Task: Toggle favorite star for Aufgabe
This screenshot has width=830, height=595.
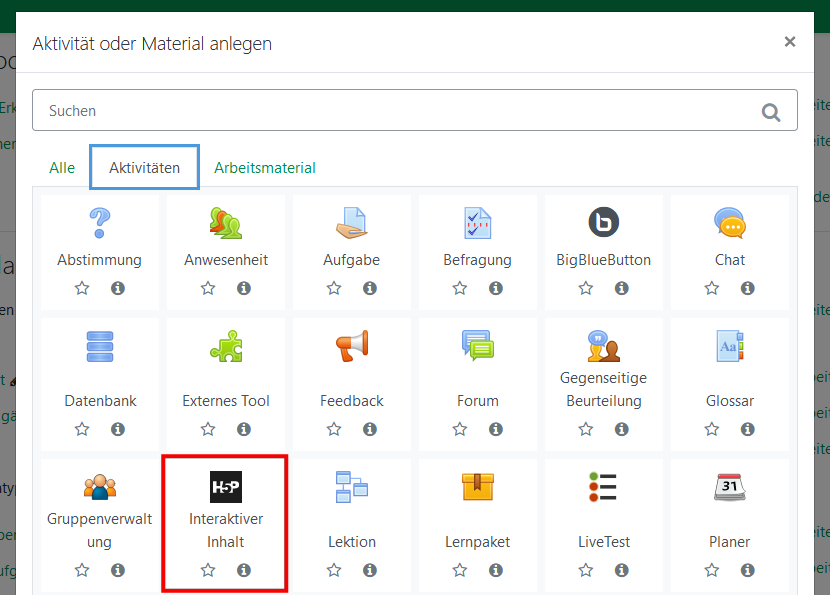Action: (334, 288)
